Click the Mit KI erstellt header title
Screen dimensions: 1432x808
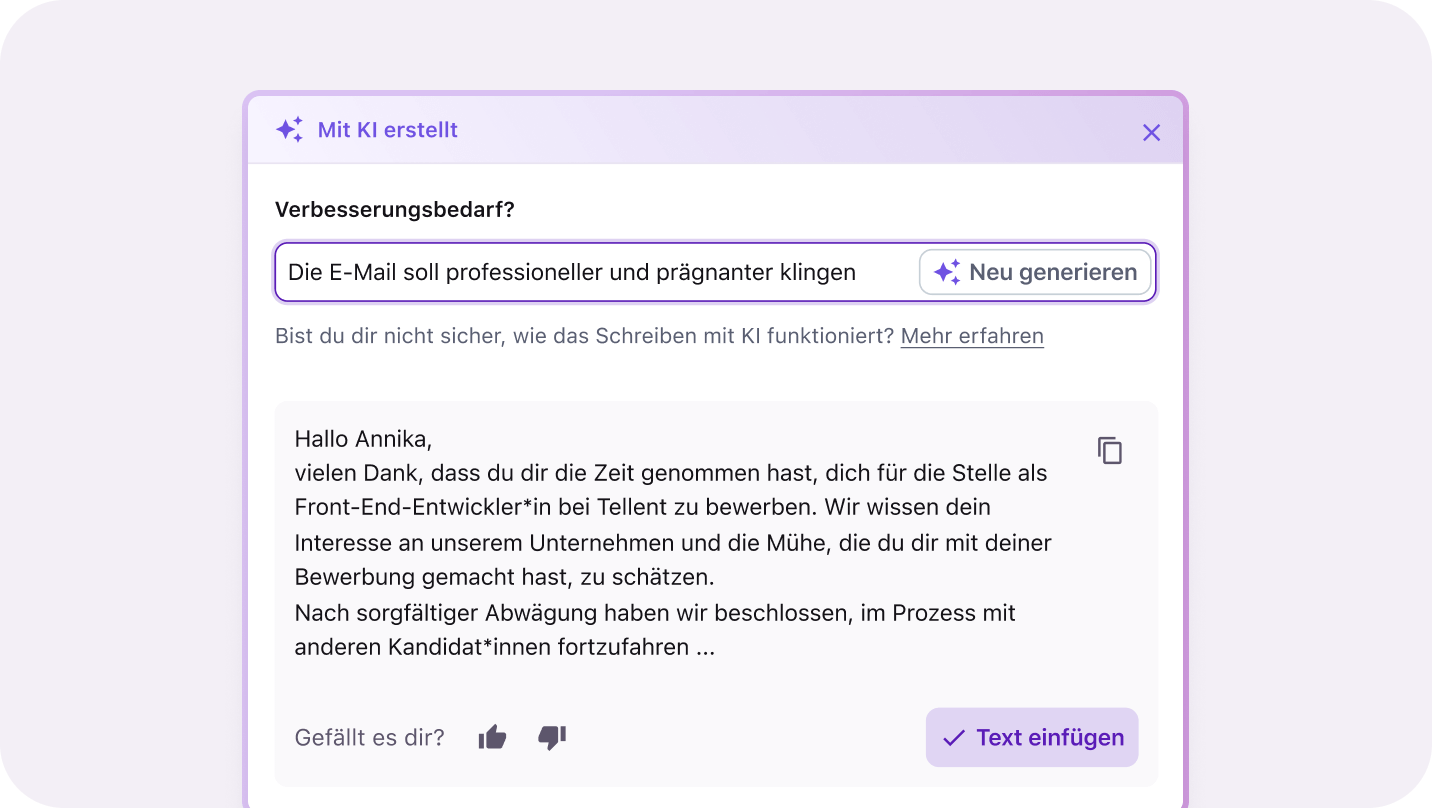387,130
